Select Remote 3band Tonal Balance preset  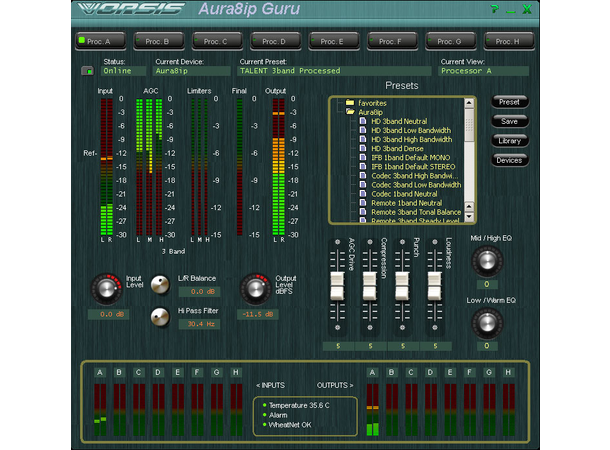pyautogui.click(x=410, y=212)
